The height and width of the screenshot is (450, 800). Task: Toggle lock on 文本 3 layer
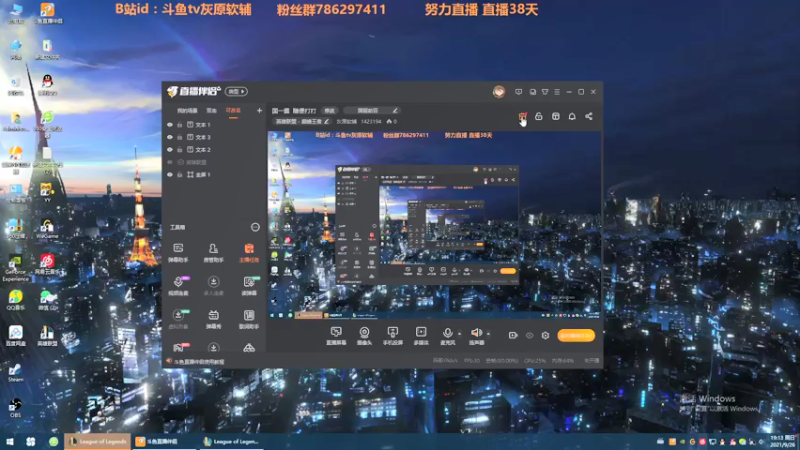180,137
